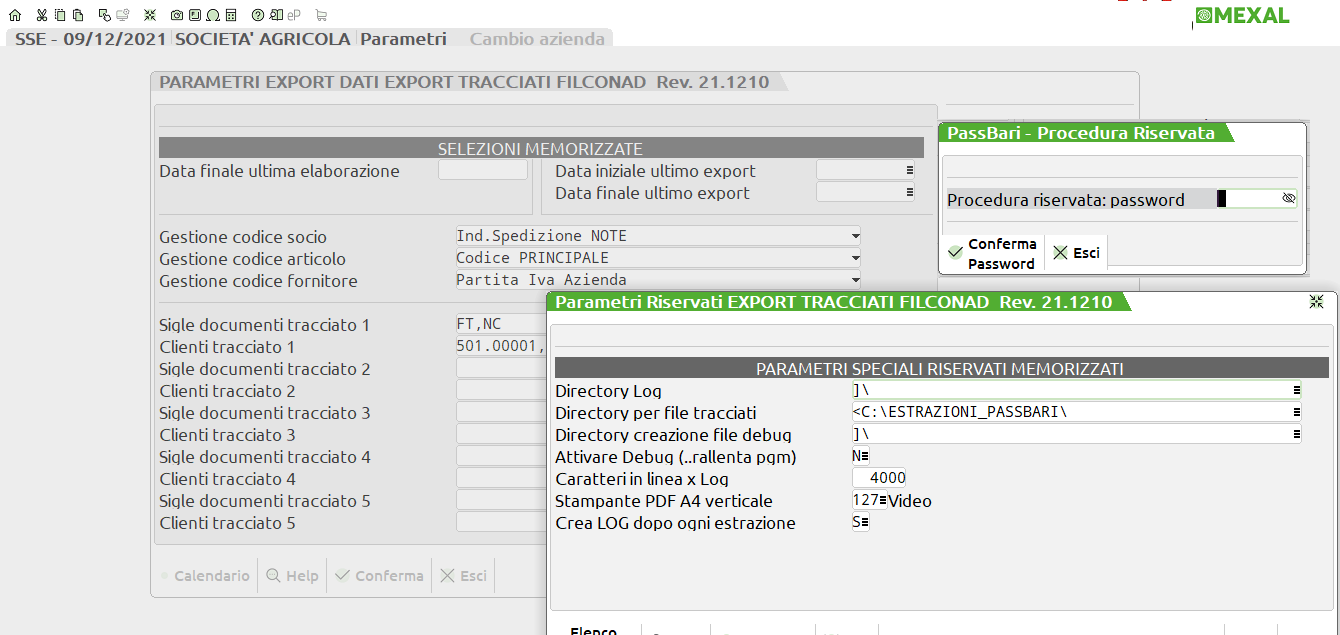
Task: Click the shopping cart icon
Action: click(321, 15)
